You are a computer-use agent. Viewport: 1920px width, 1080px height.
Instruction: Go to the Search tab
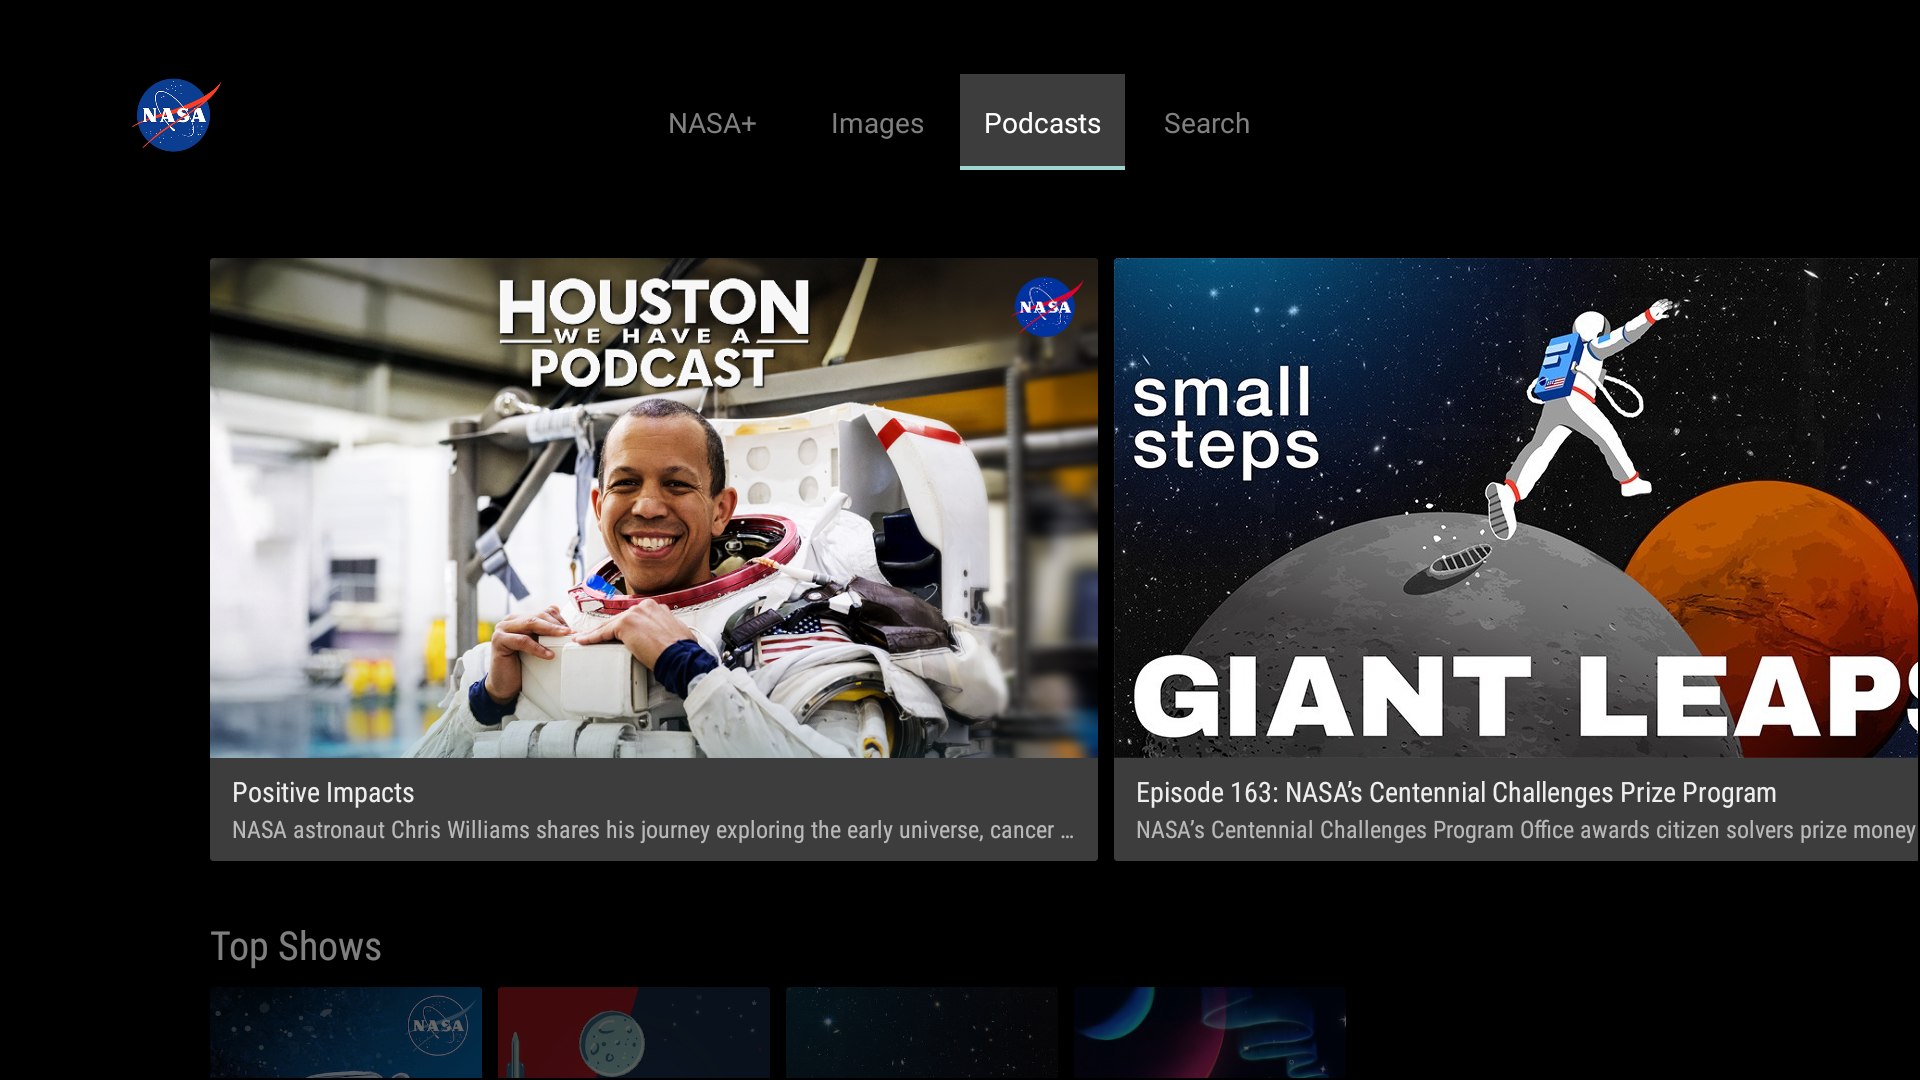tap(1206, 123)
